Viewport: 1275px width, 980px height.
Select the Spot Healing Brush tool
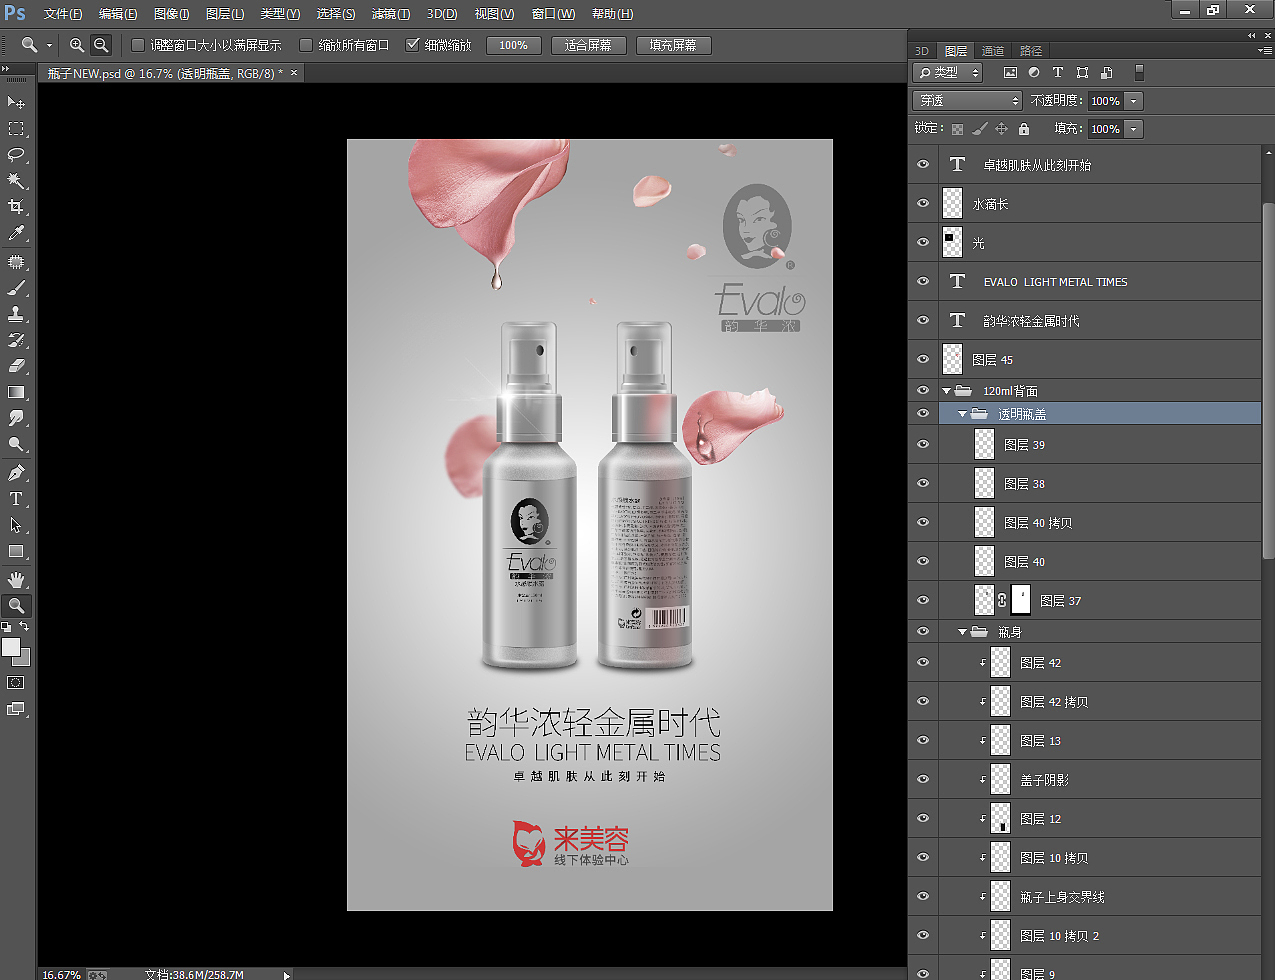[16, 262]
